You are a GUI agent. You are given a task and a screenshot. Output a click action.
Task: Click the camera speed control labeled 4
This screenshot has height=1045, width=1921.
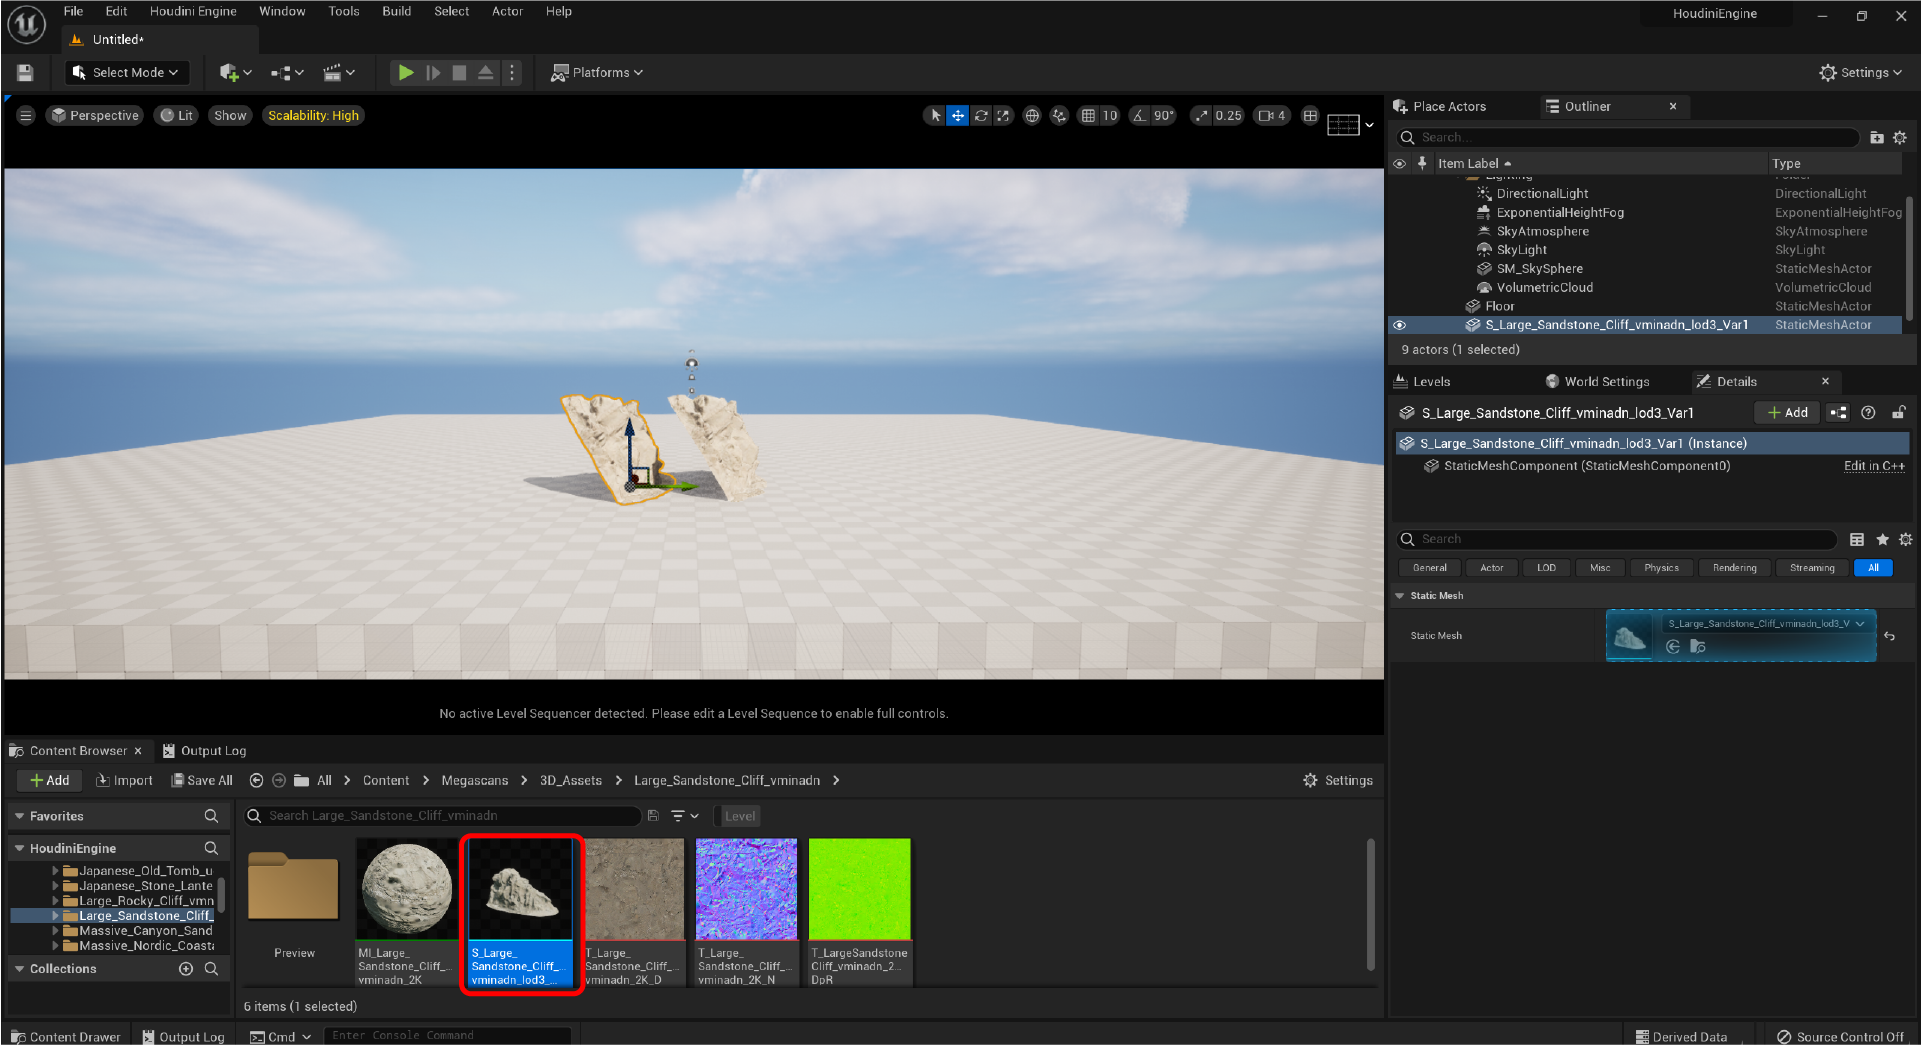tap(1271, 115)
